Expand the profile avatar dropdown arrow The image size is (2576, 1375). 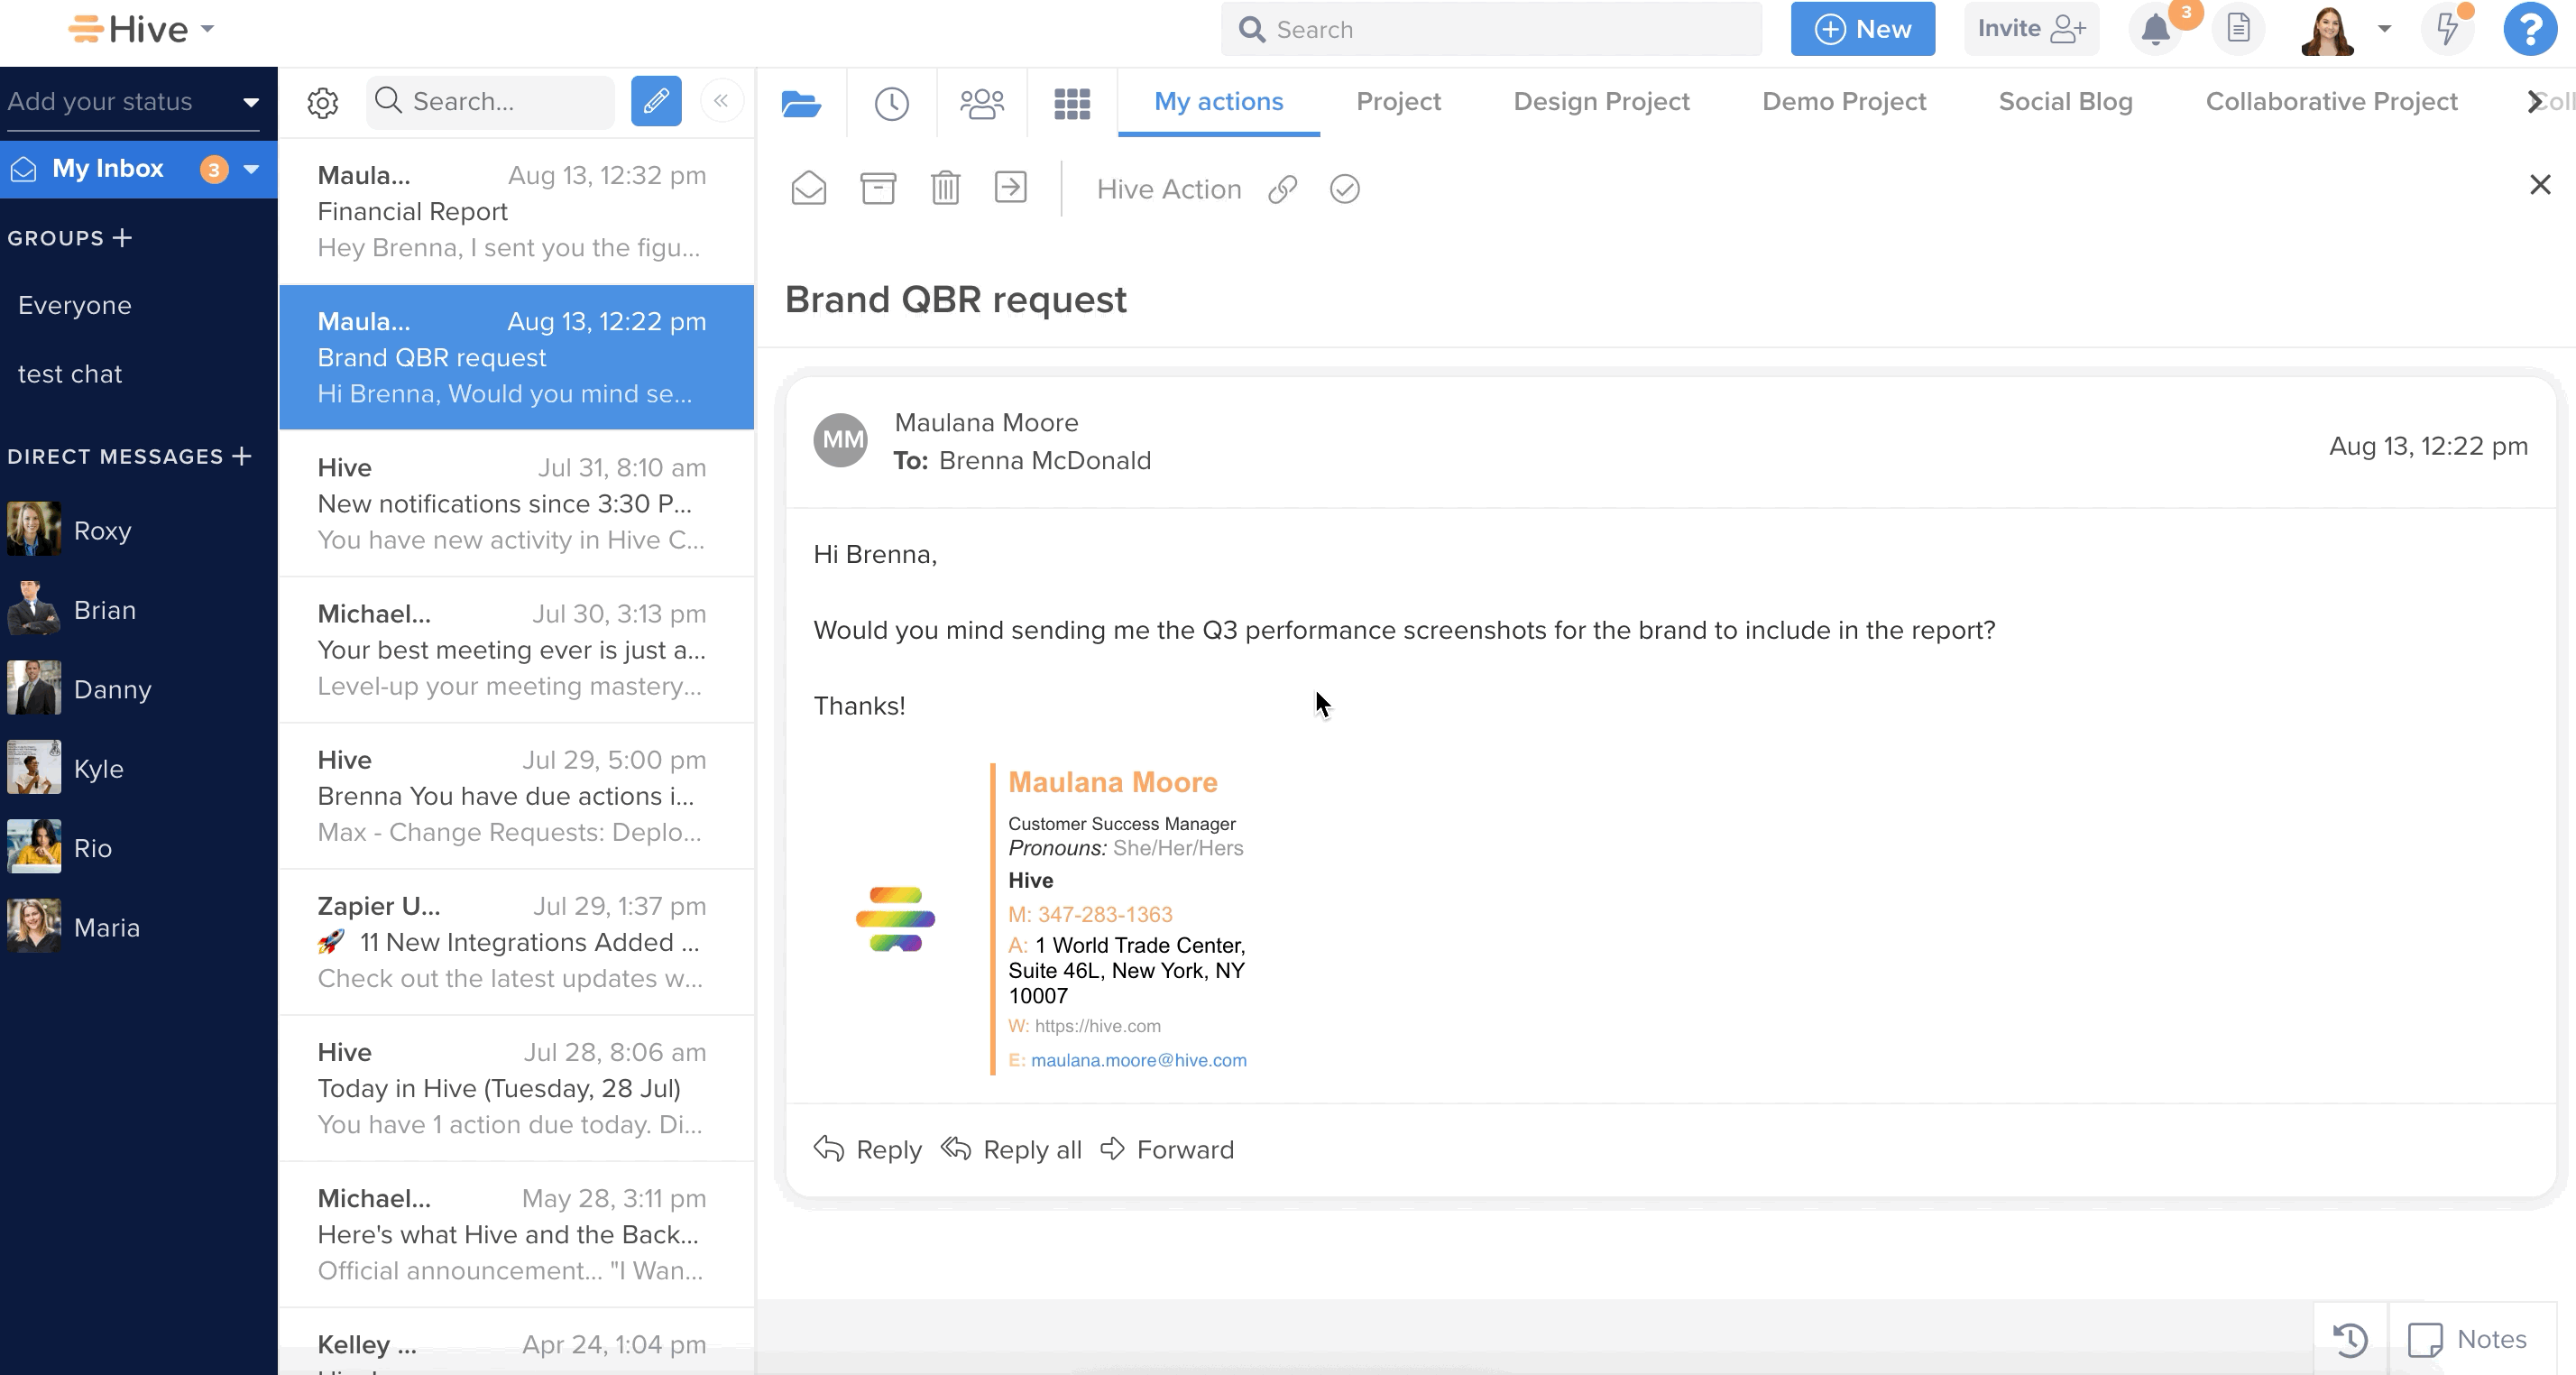(2384, 29)
